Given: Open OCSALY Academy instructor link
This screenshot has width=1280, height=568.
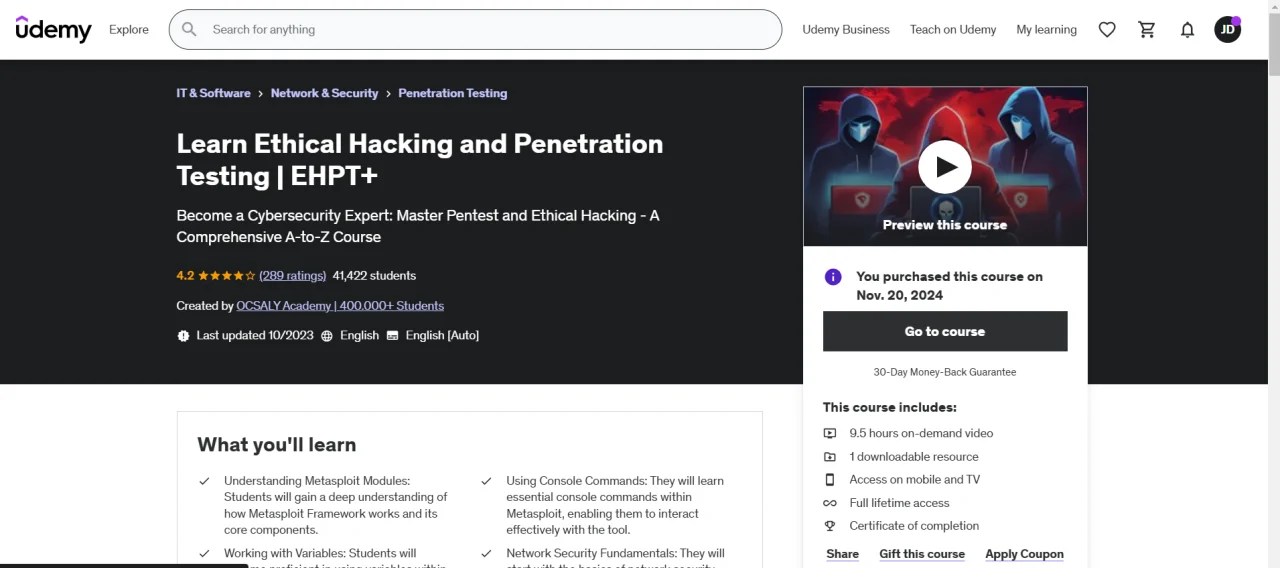Looking at the screenshot, I should 340,306.
